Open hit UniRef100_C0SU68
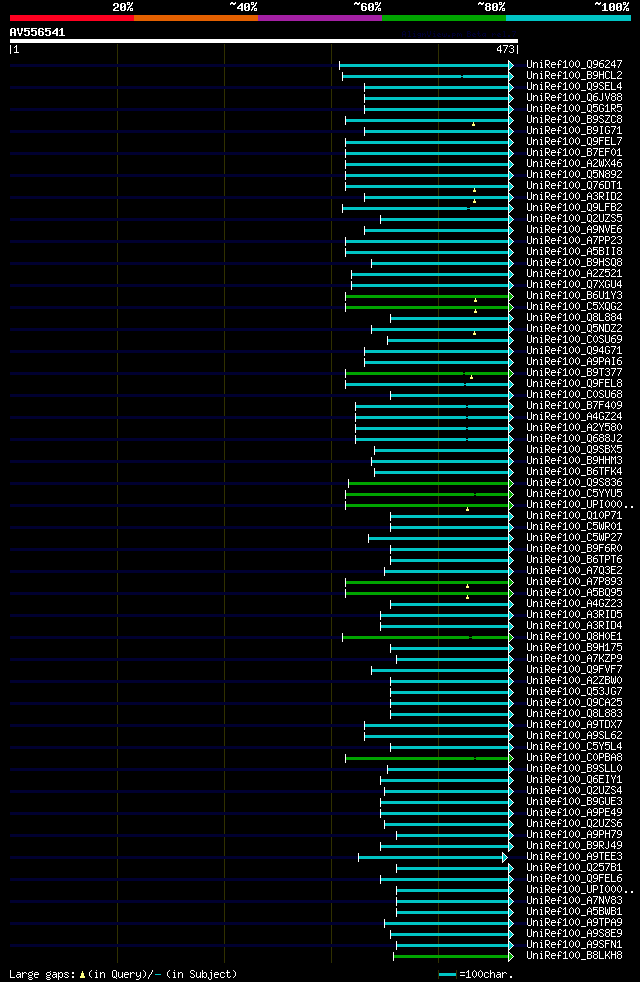 (x=574, y=395)
